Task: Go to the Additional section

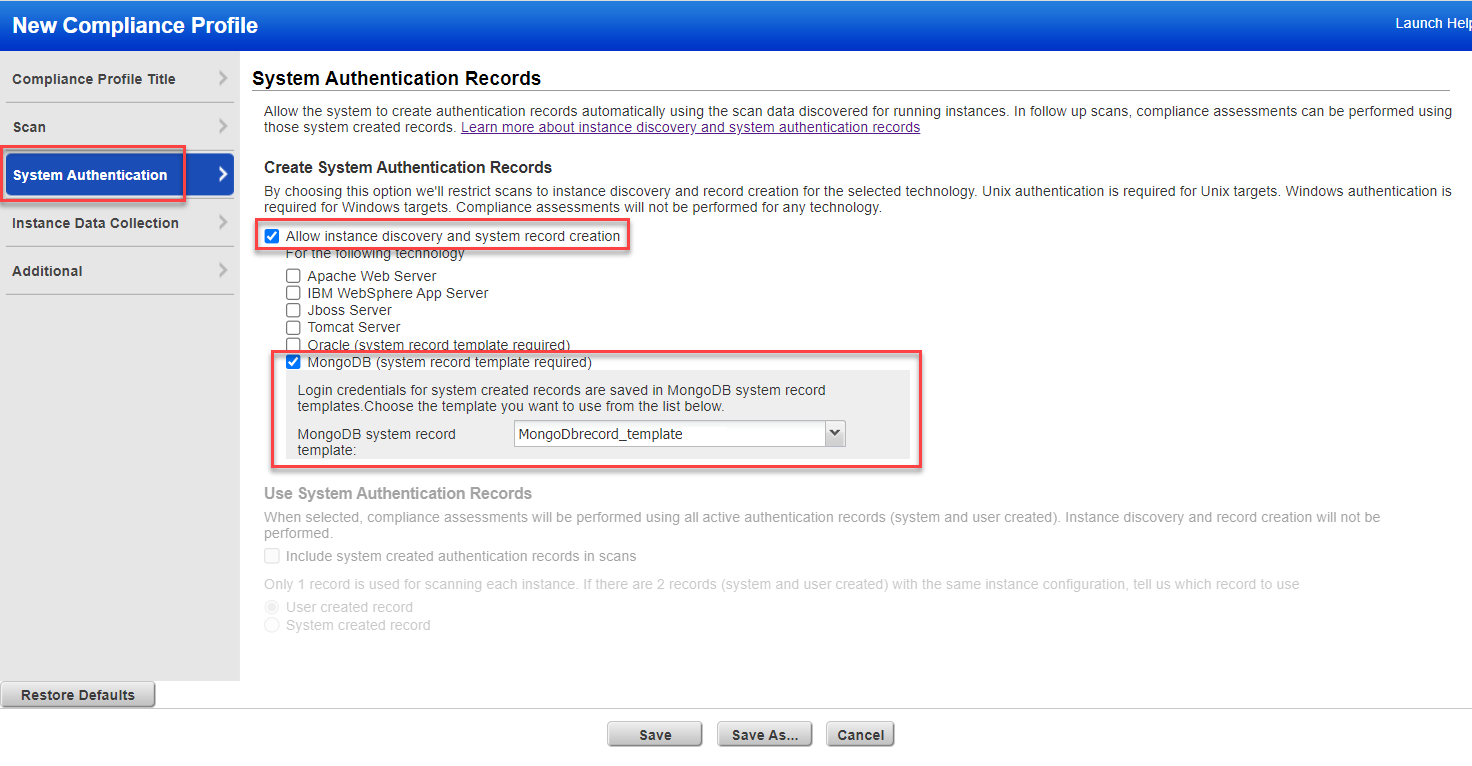Action: 47,271
